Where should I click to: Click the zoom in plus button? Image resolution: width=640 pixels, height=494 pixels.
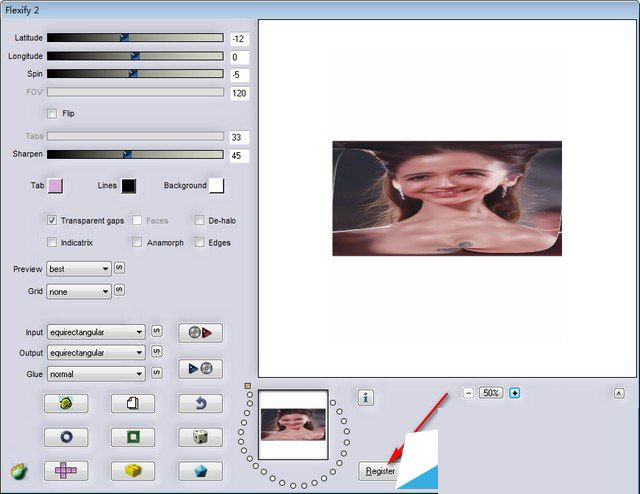point(515,393)
